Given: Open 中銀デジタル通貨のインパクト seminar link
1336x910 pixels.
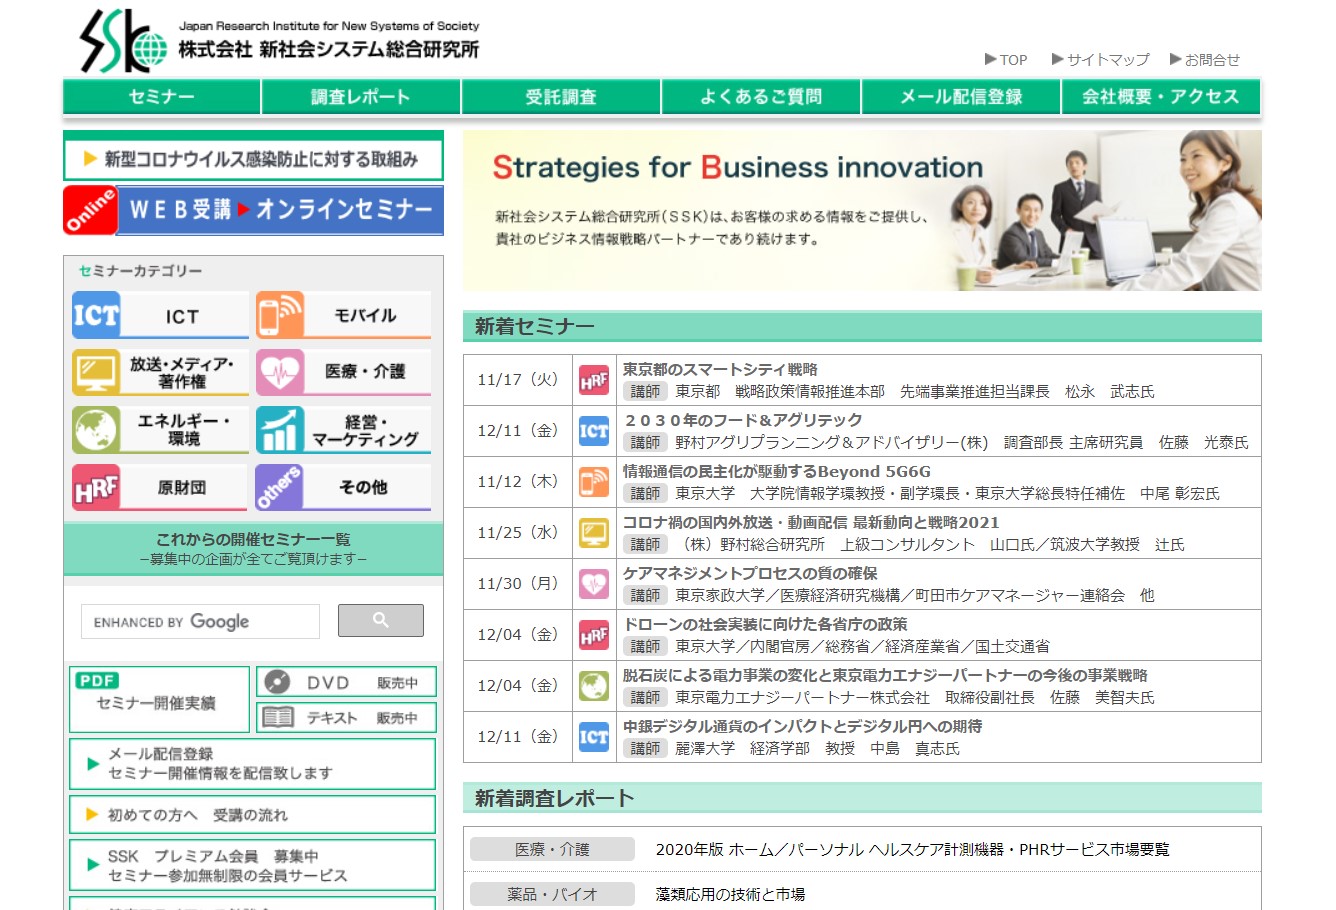Looking at the screenshot, I should [802, 726].
